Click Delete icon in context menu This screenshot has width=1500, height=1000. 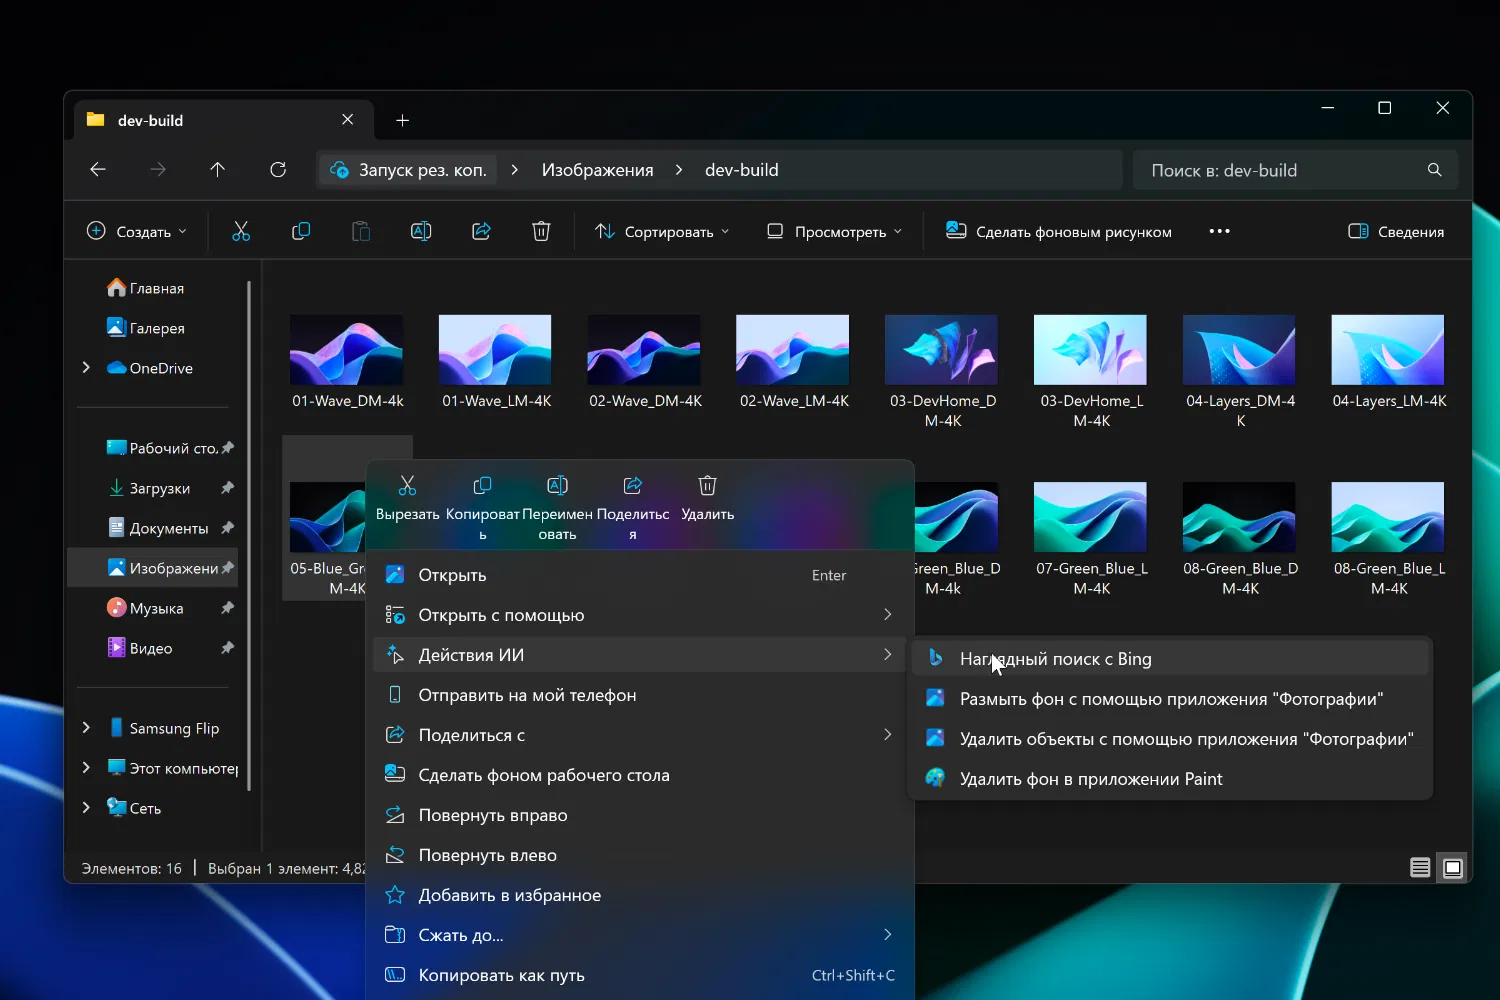click(707, 487)
